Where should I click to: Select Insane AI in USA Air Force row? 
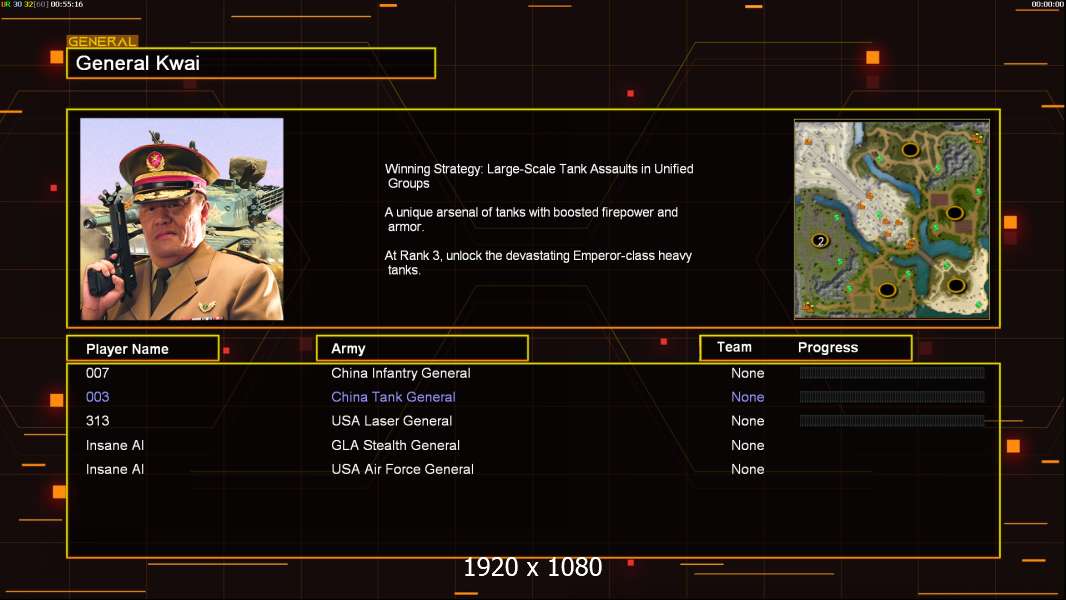pos(115,469)
